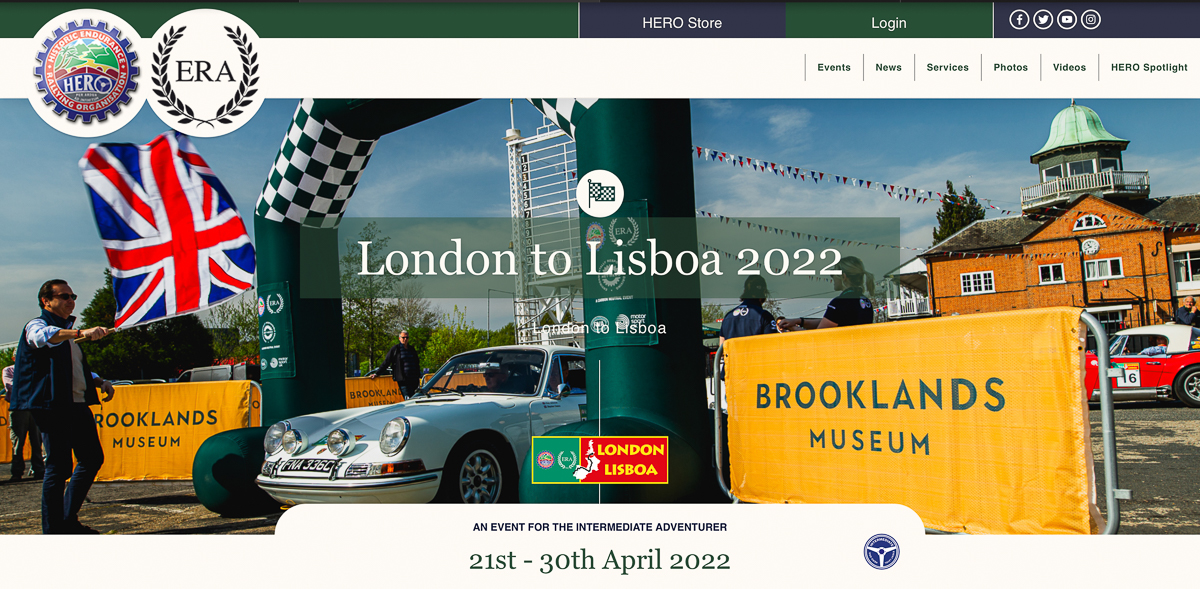Open the Services menu

pos(947,68)
